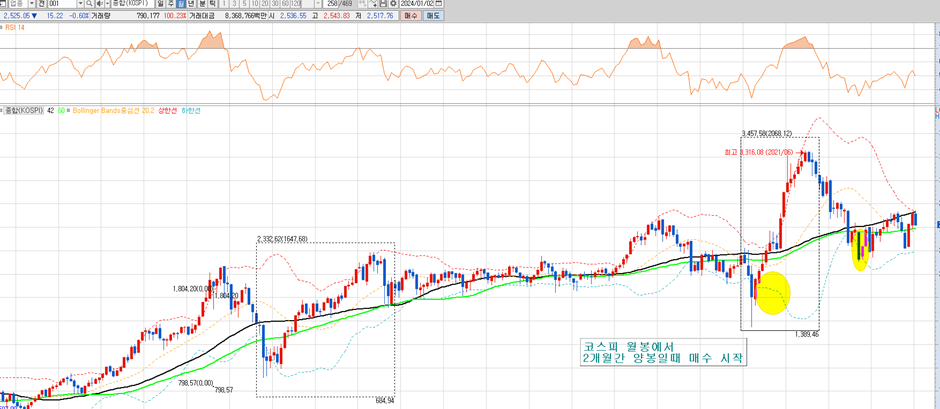This screenshot has width=940, height=409.
Task: Choose the interval 5 button
Action: [245, 3]
